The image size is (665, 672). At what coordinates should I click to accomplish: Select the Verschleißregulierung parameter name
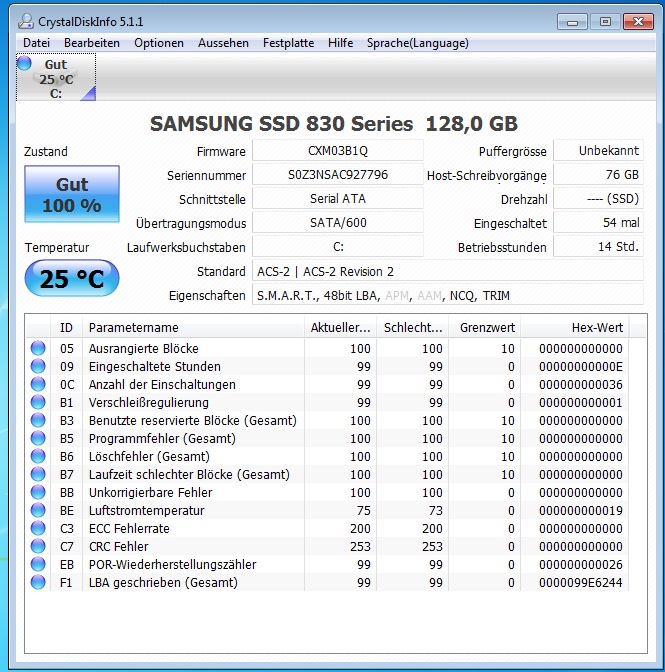click(x=149, y=402)
